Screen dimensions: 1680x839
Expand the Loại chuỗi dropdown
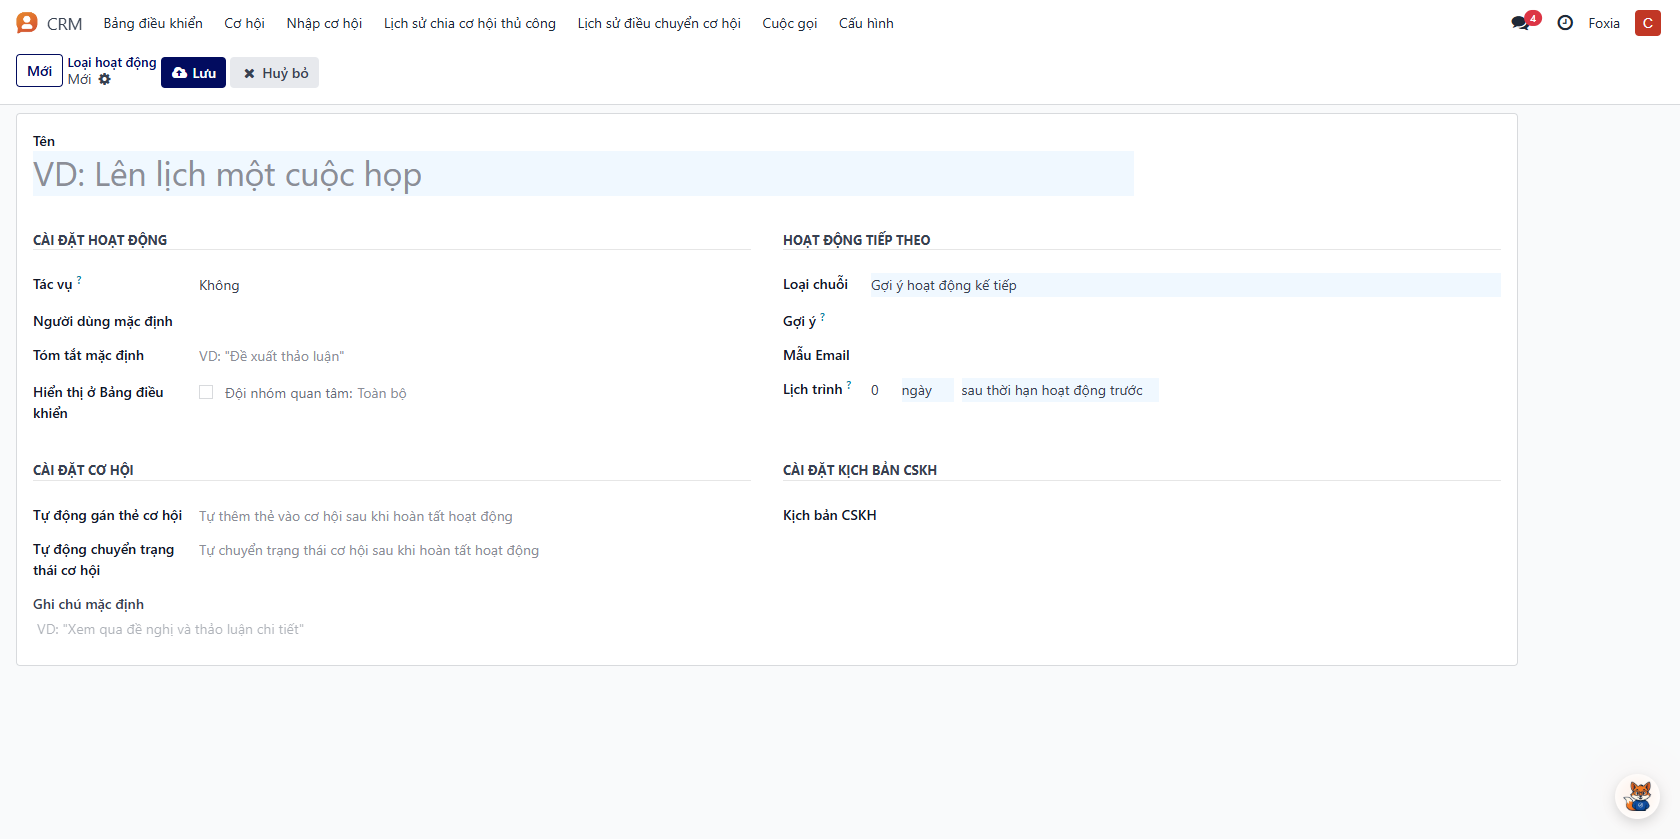click(x=1184, y=285)
